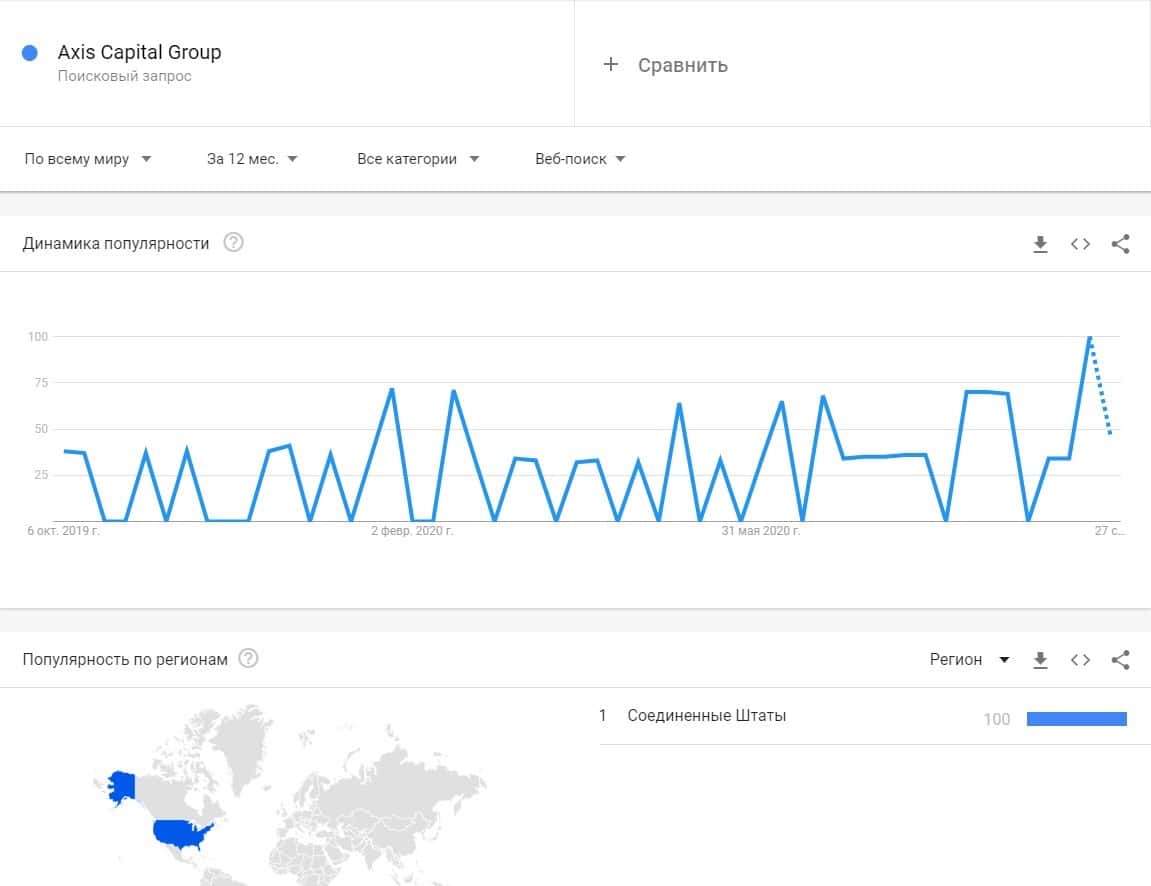Image resolution: width=1151 pixels, height=886 pixels.
Task: Expand the За 12 мес. time range dropdown
Action: pos(252,159)
